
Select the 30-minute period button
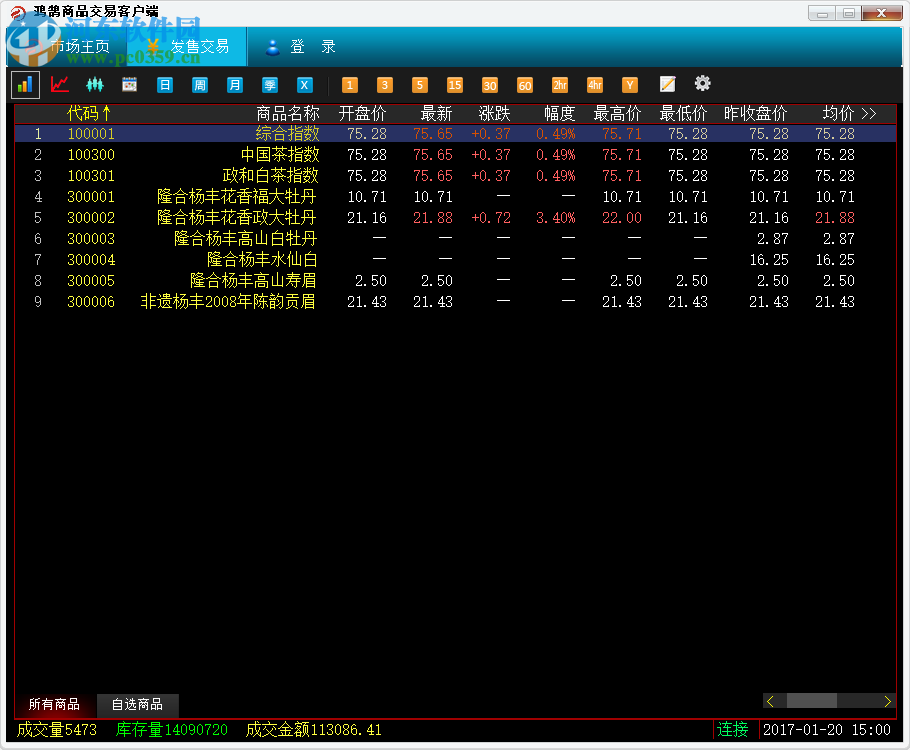(490, 85)
